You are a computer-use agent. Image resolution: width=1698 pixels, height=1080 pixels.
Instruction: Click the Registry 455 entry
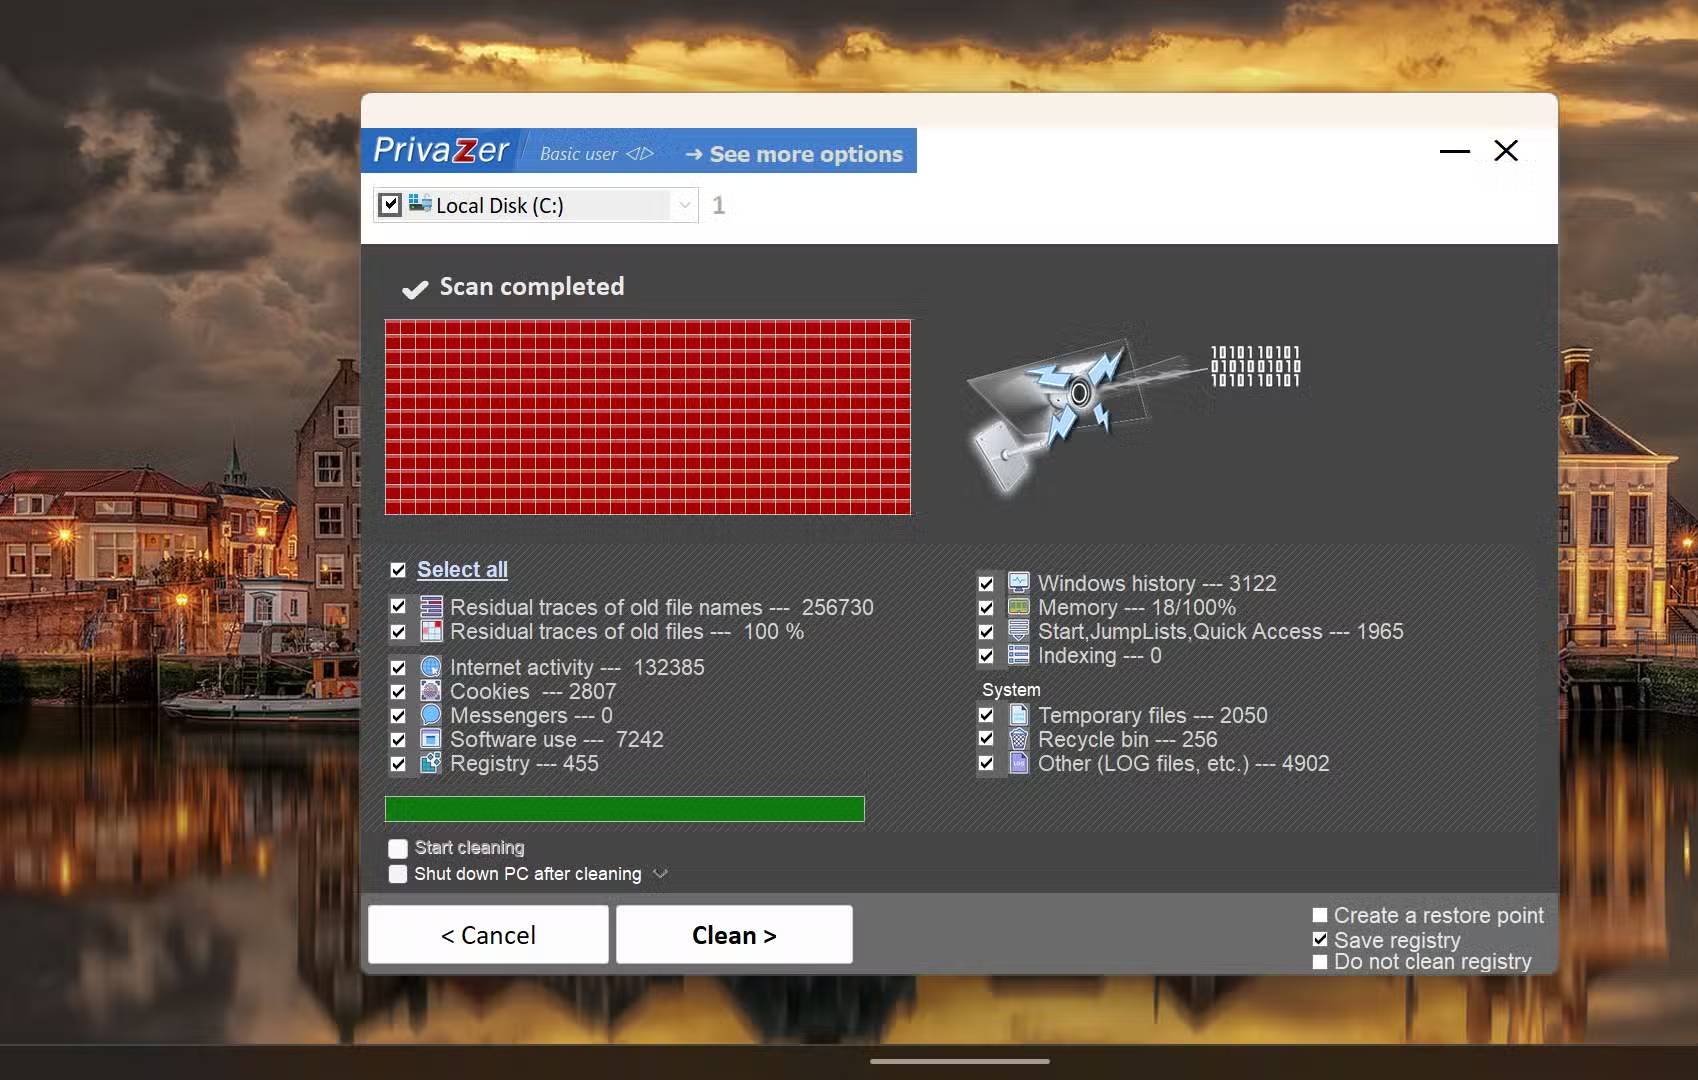524,763
